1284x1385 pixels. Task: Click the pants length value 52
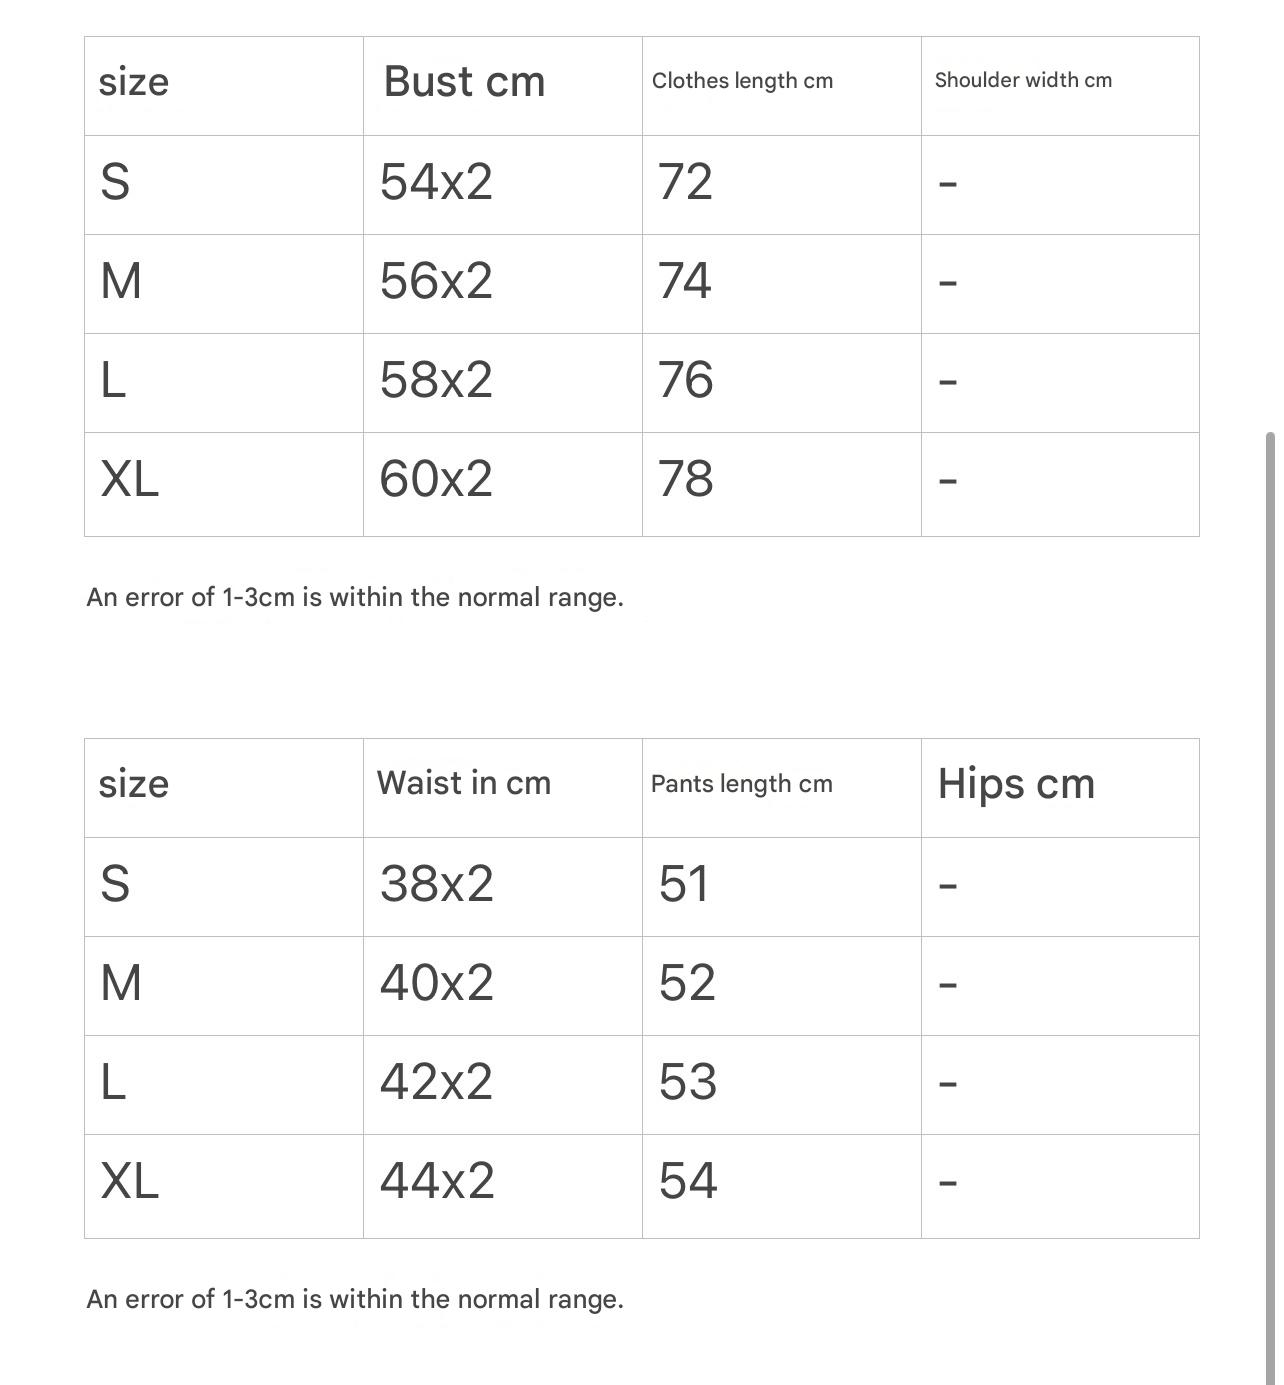686,983
